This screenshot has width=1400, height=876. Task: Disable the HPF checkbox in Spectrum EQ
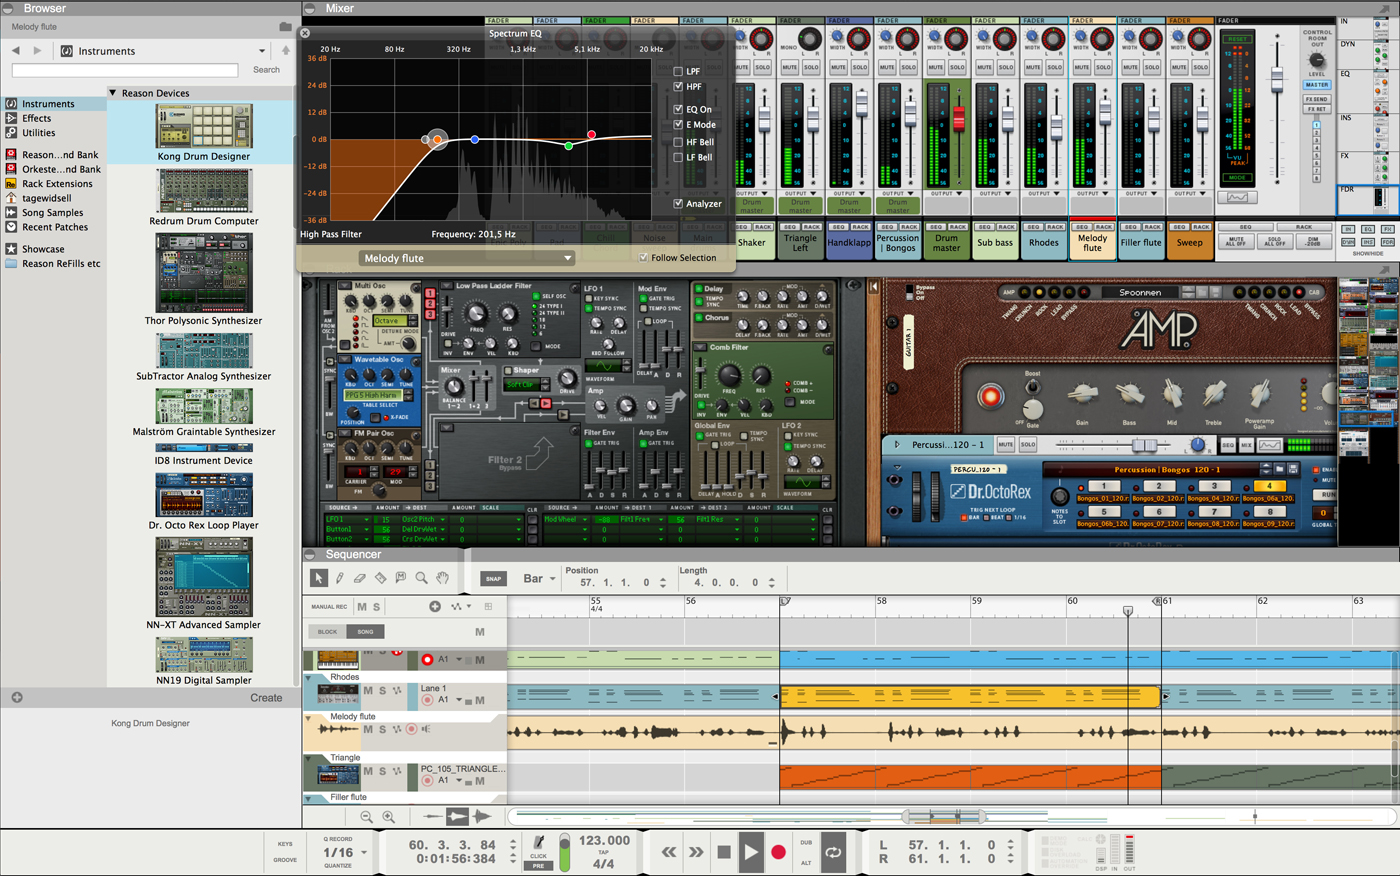(x=678, y=87)
